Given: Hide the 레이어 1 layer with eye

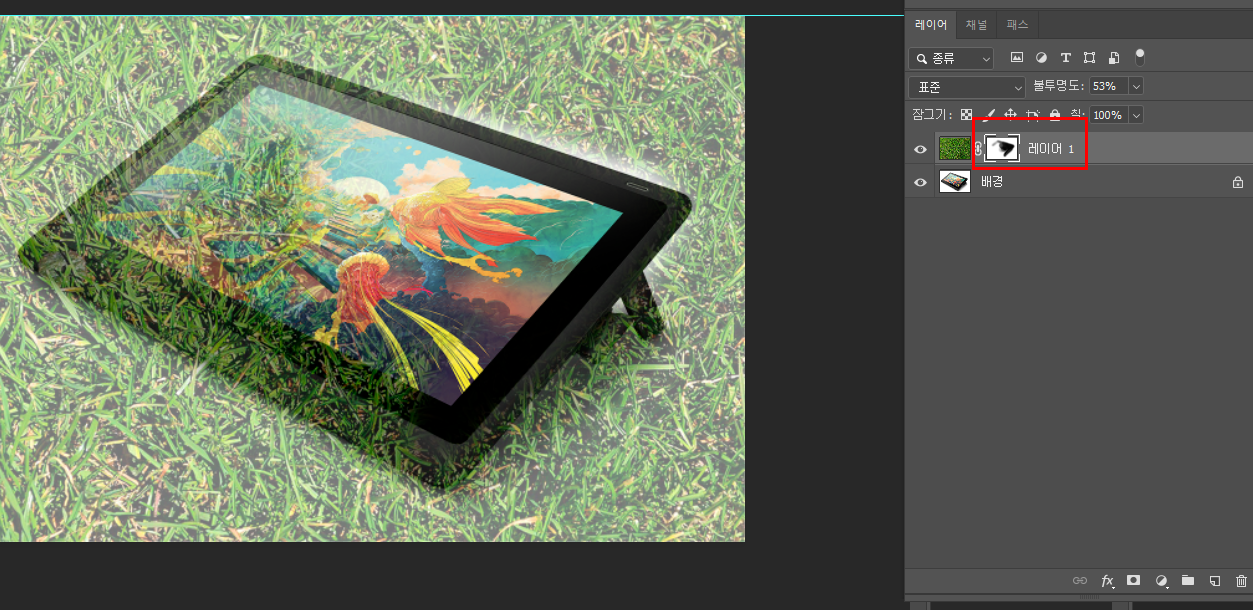Looking at the screenshot, I should (920, 149).
